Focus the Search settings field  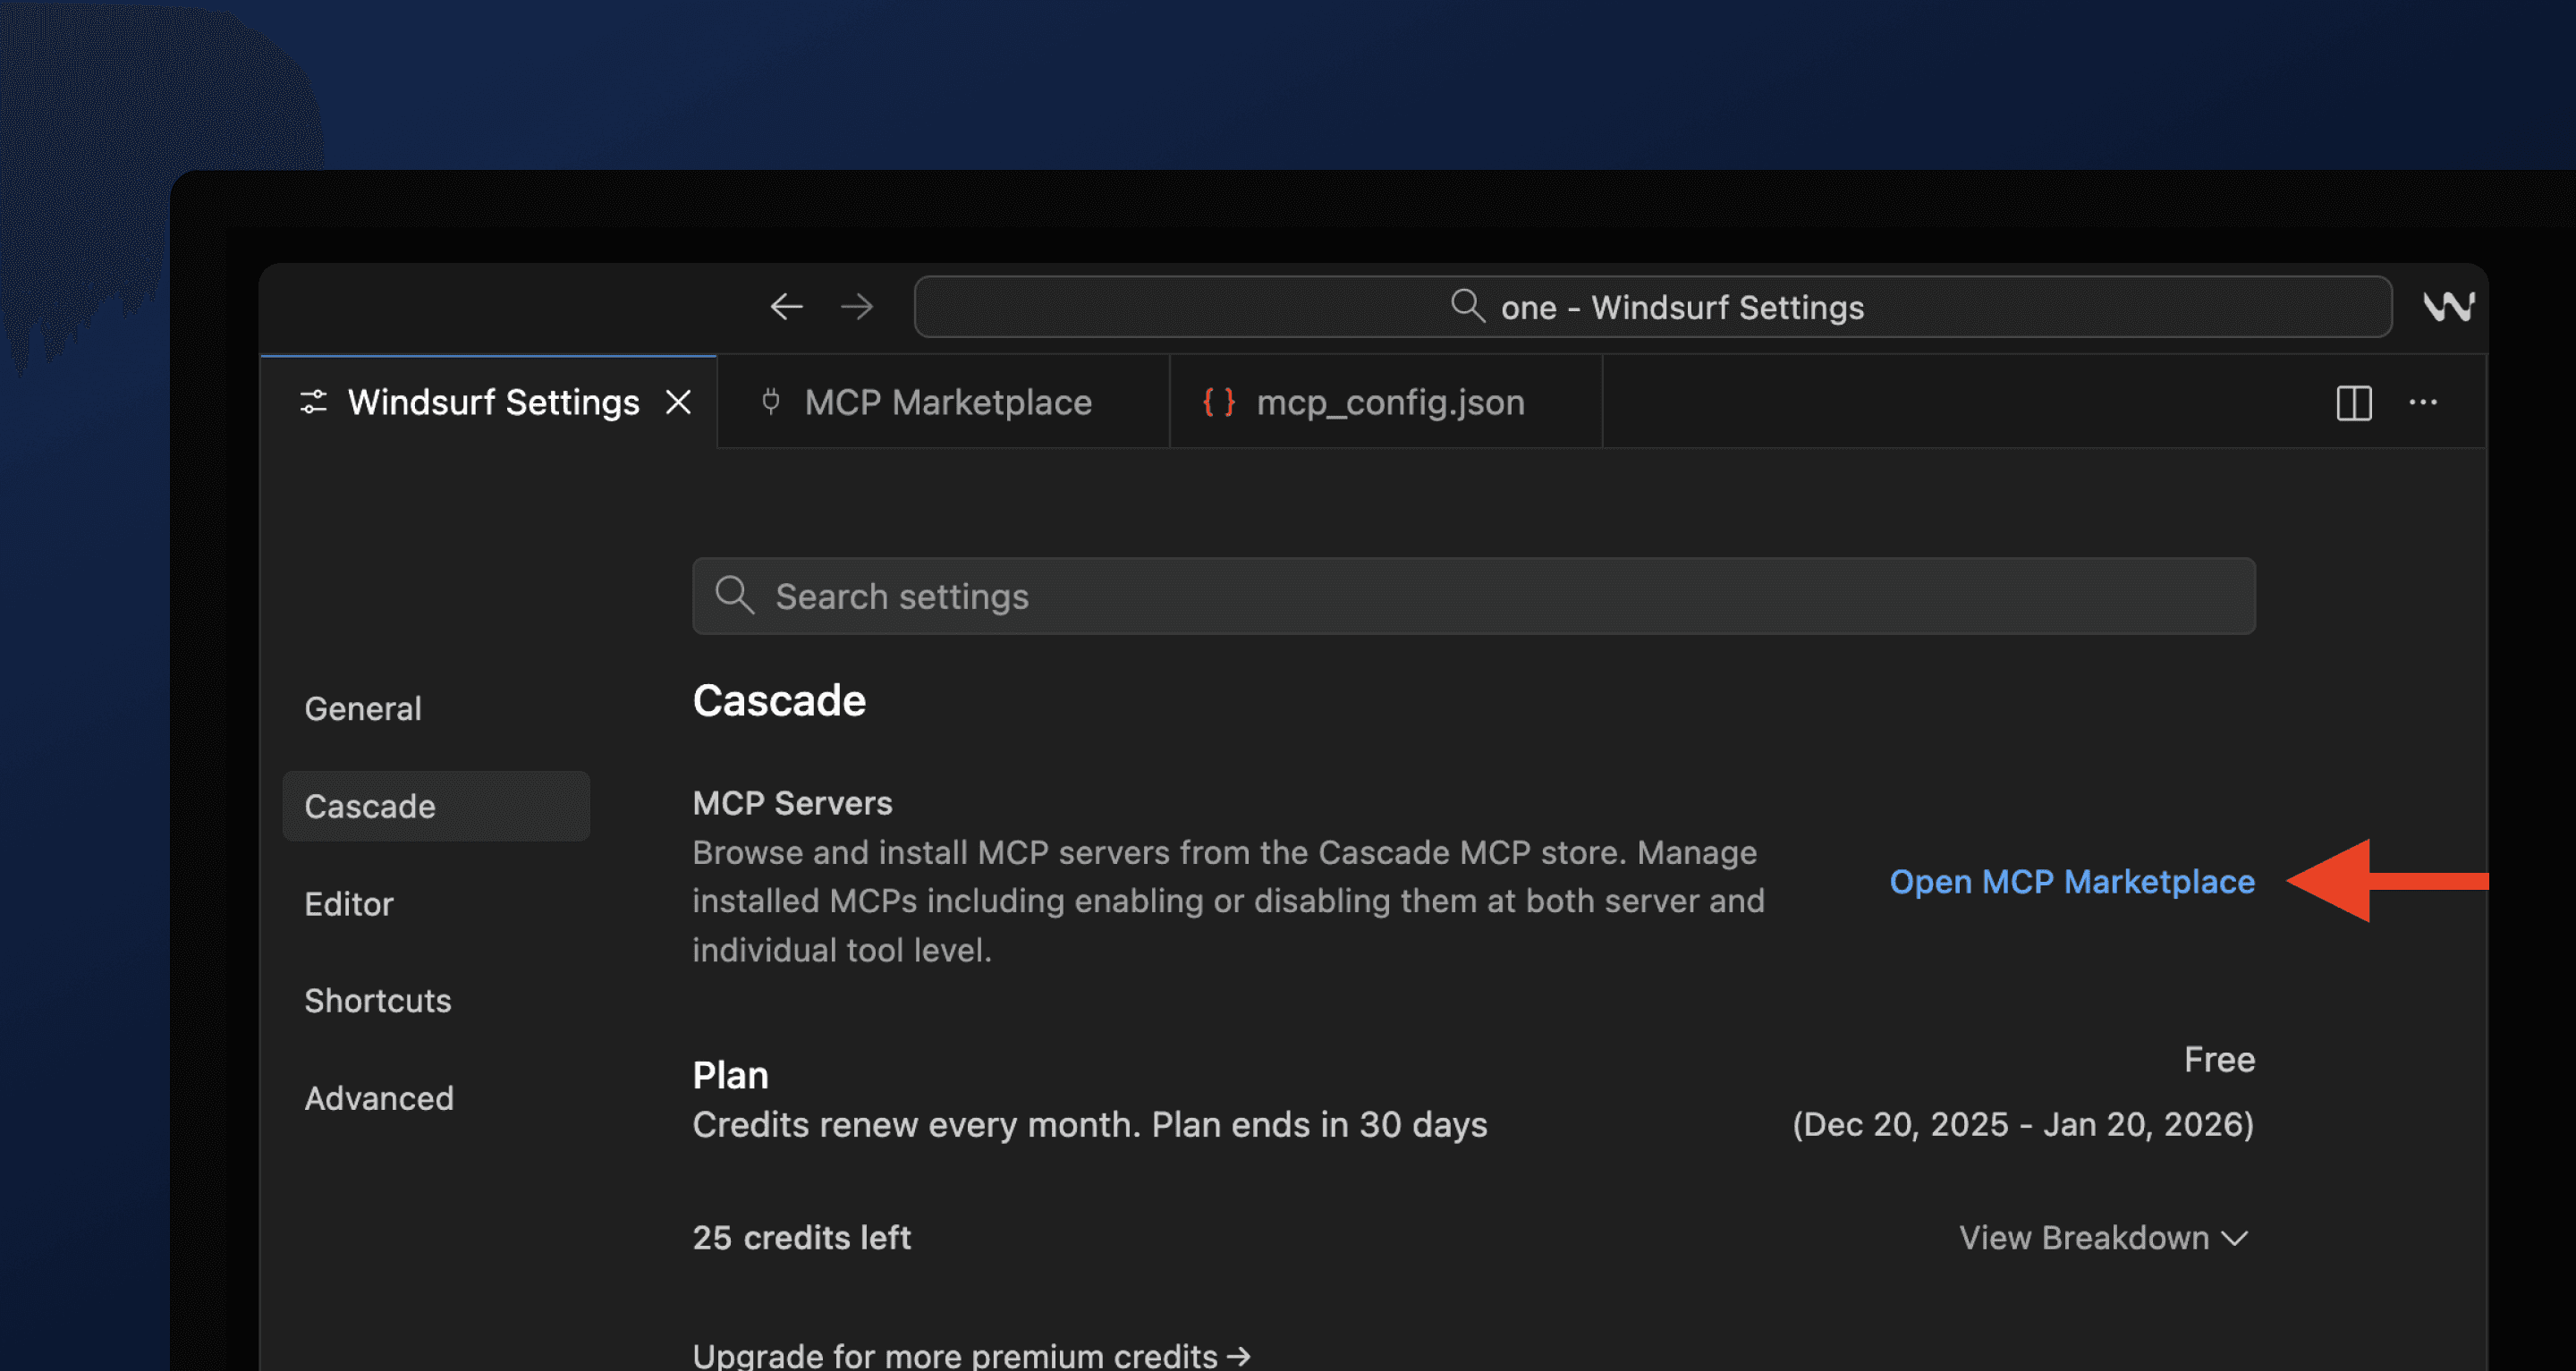coord(1473,596)
